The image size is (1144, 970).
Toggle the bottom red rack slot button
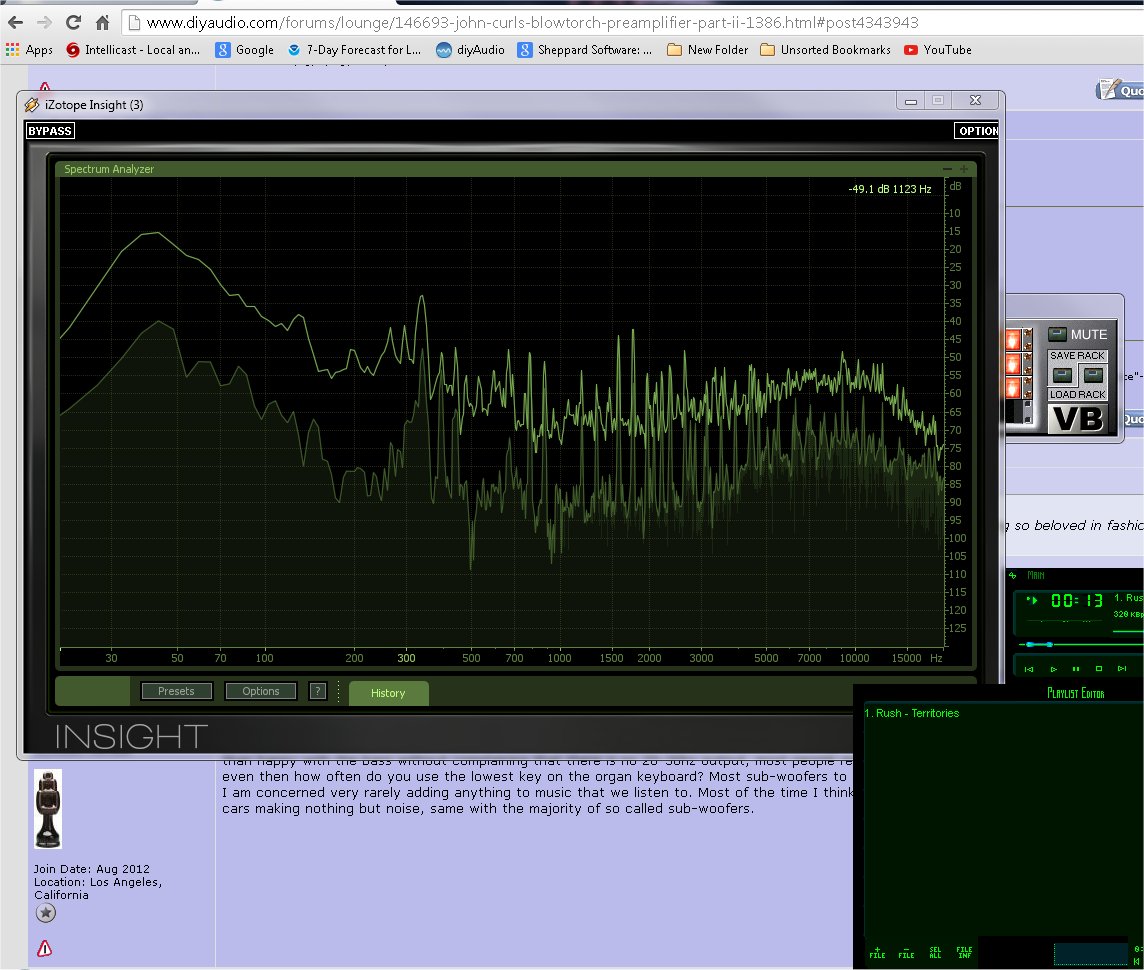click(1013, 387)
